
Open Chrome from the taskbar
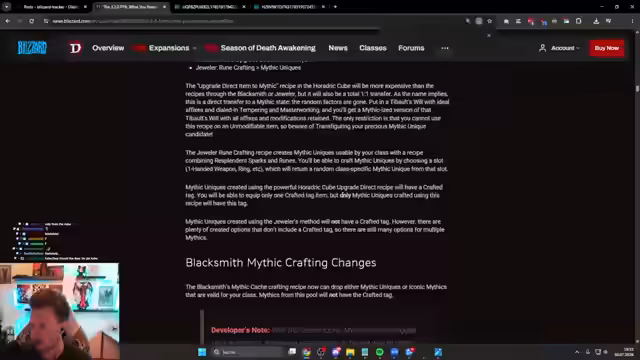pyautogui.click(x=307, y=352)
